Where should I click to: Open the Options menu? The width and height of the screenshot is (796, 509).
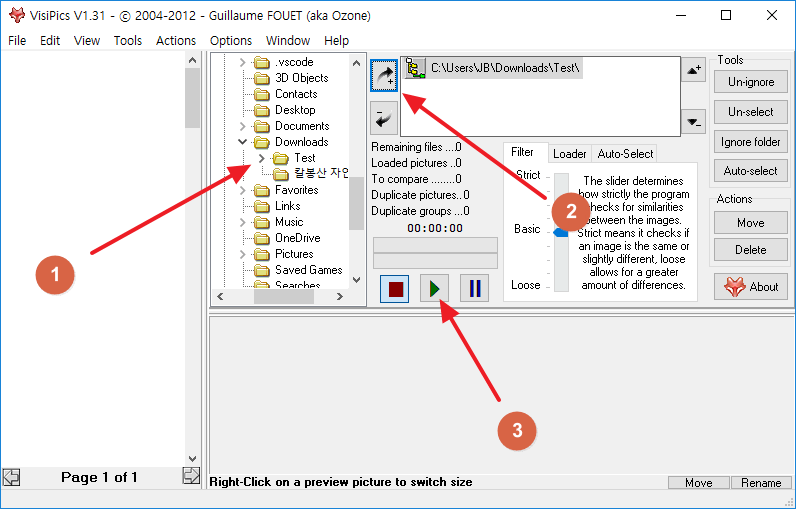click(230, 41)
